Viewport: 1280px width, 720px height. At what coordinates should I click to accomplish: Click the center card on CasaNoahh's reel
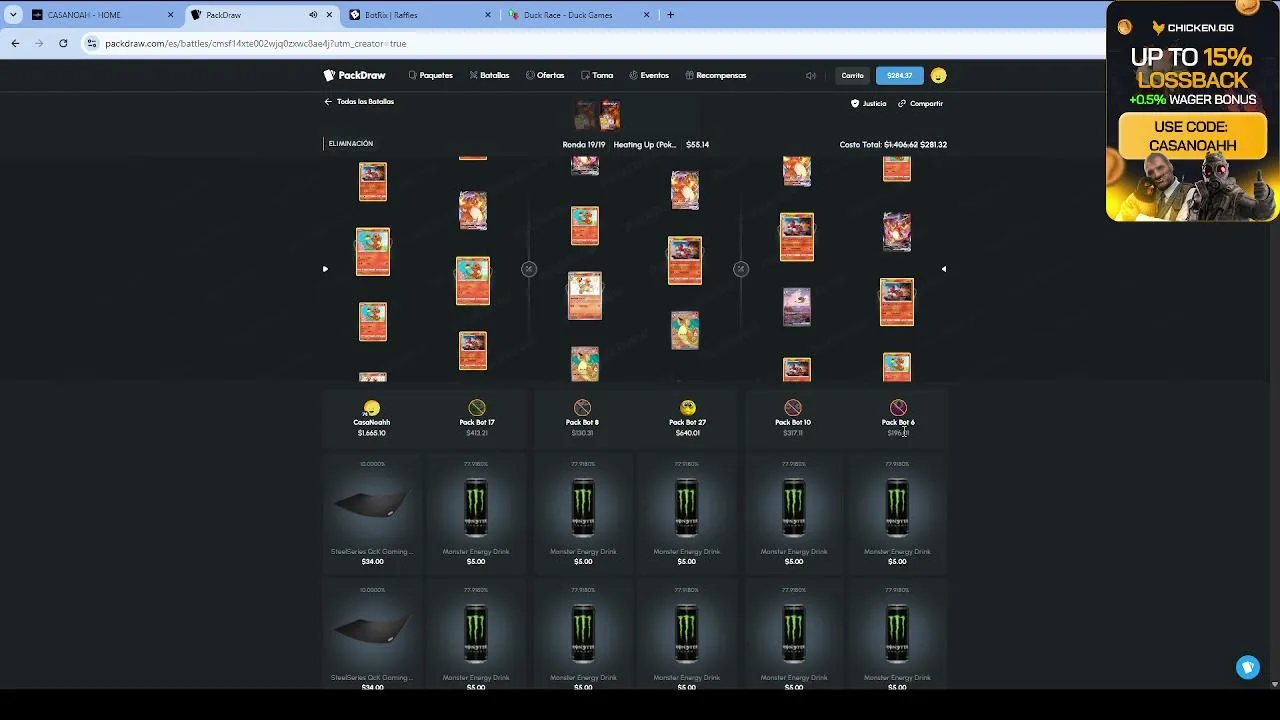click(x=373, y=252)
